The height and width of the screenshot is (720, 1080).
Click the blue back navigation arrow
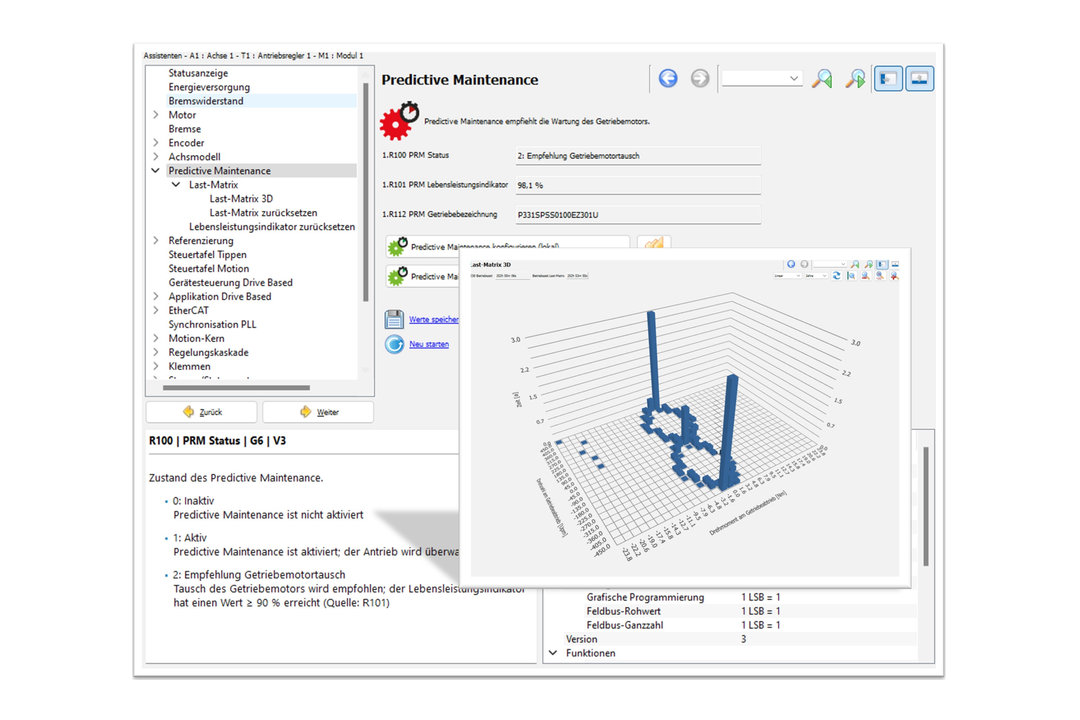[x=667, y=79]
